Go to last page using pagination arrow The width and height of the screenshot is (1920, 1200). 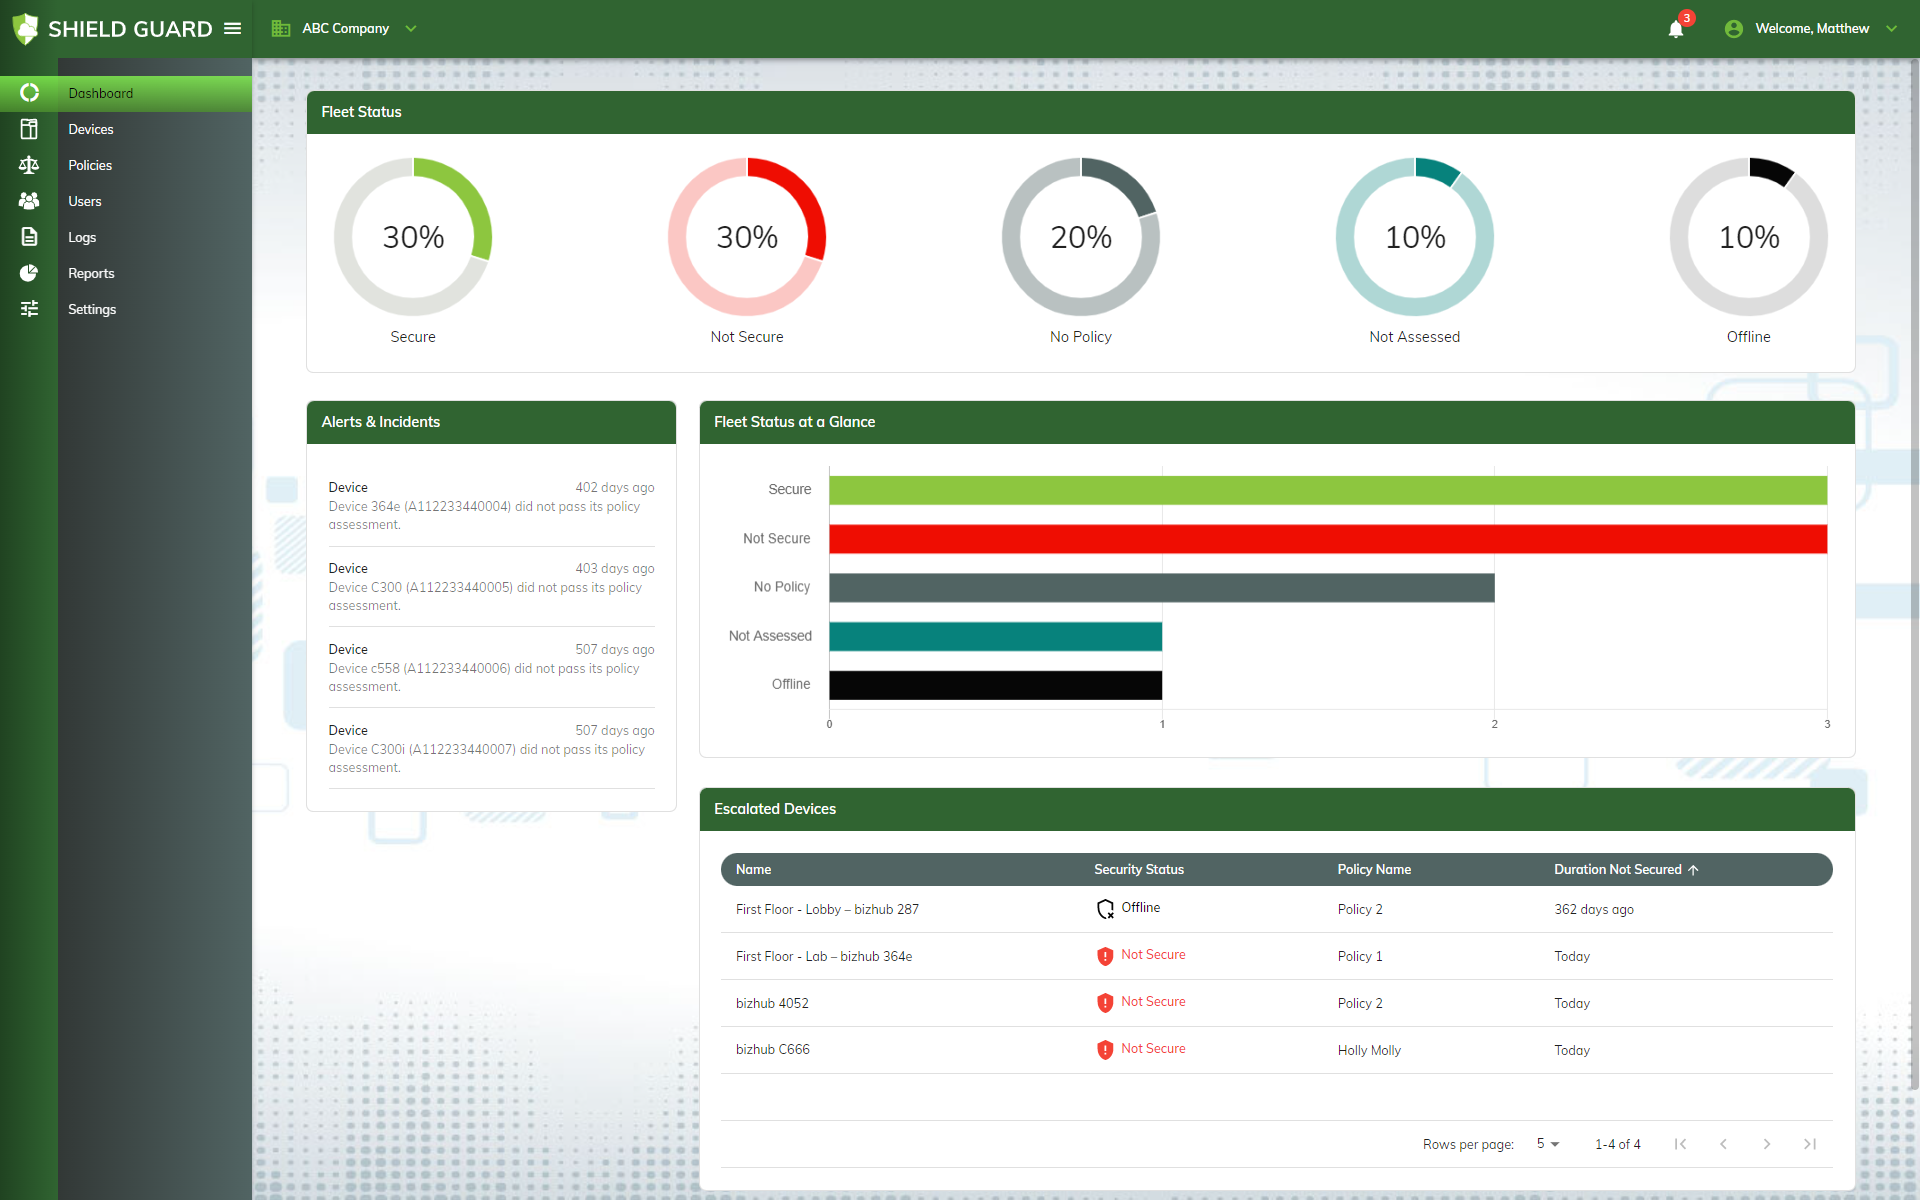click(1810, 1143)
